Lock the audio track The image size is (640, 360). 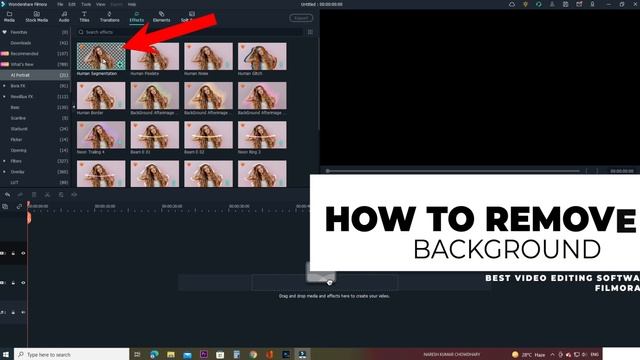tap(13, 312)
